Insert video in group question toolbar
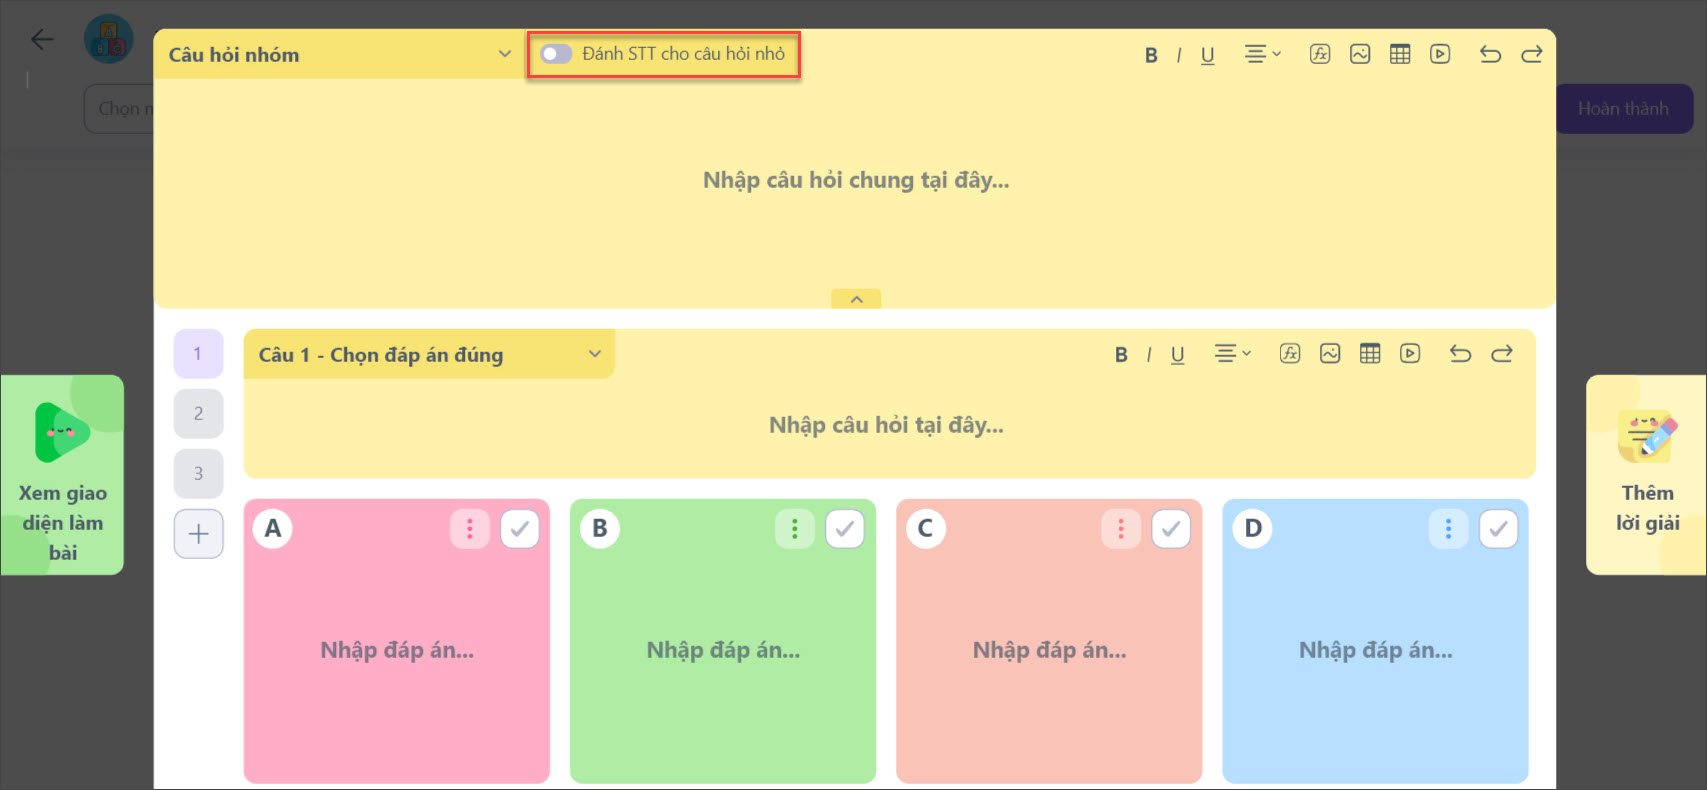 1440,54
